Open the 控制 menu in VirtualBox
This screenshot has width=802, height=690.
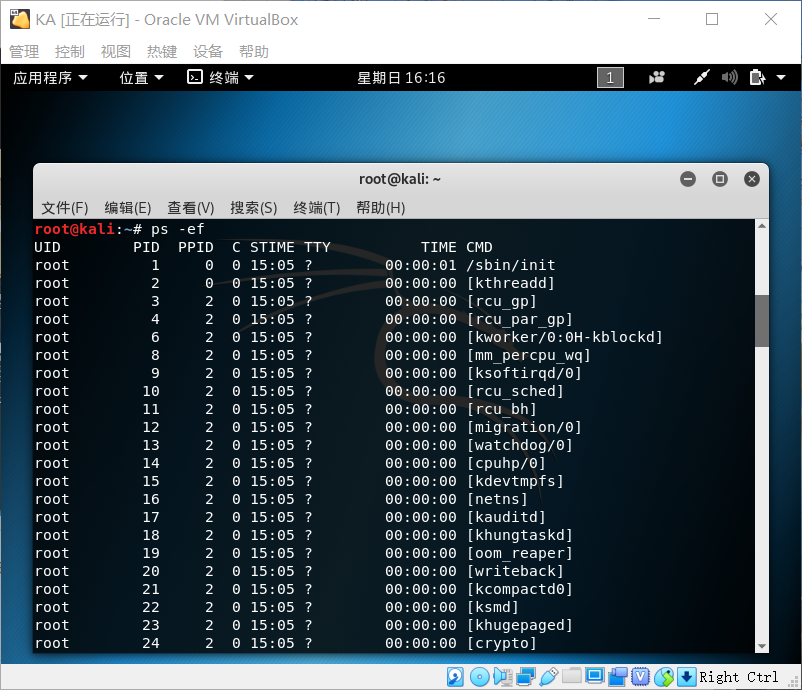tap(68, 51)
